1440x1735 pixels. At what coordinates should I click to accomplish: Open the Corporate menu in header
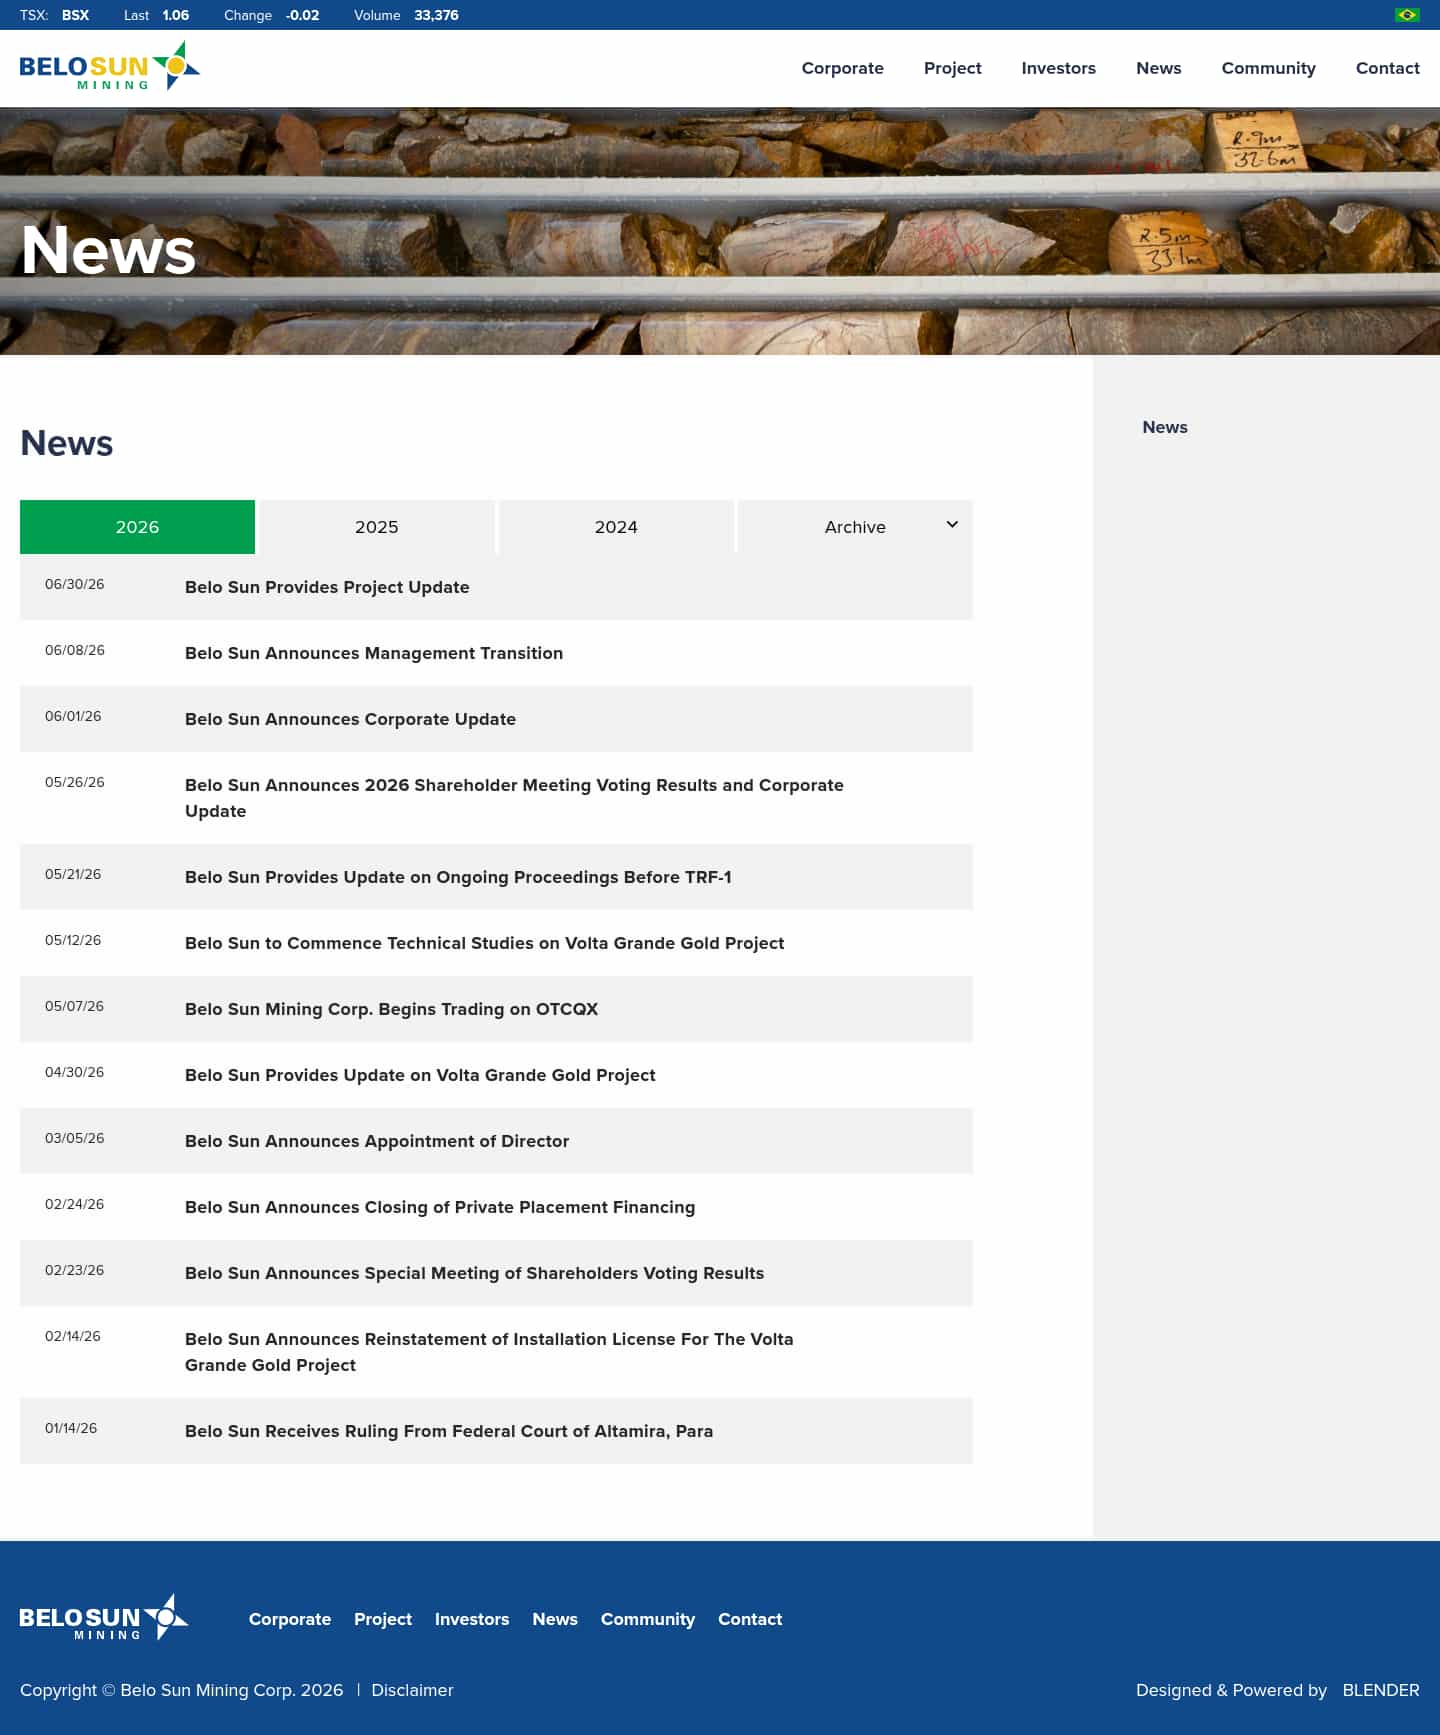click(x=843, y=68)
